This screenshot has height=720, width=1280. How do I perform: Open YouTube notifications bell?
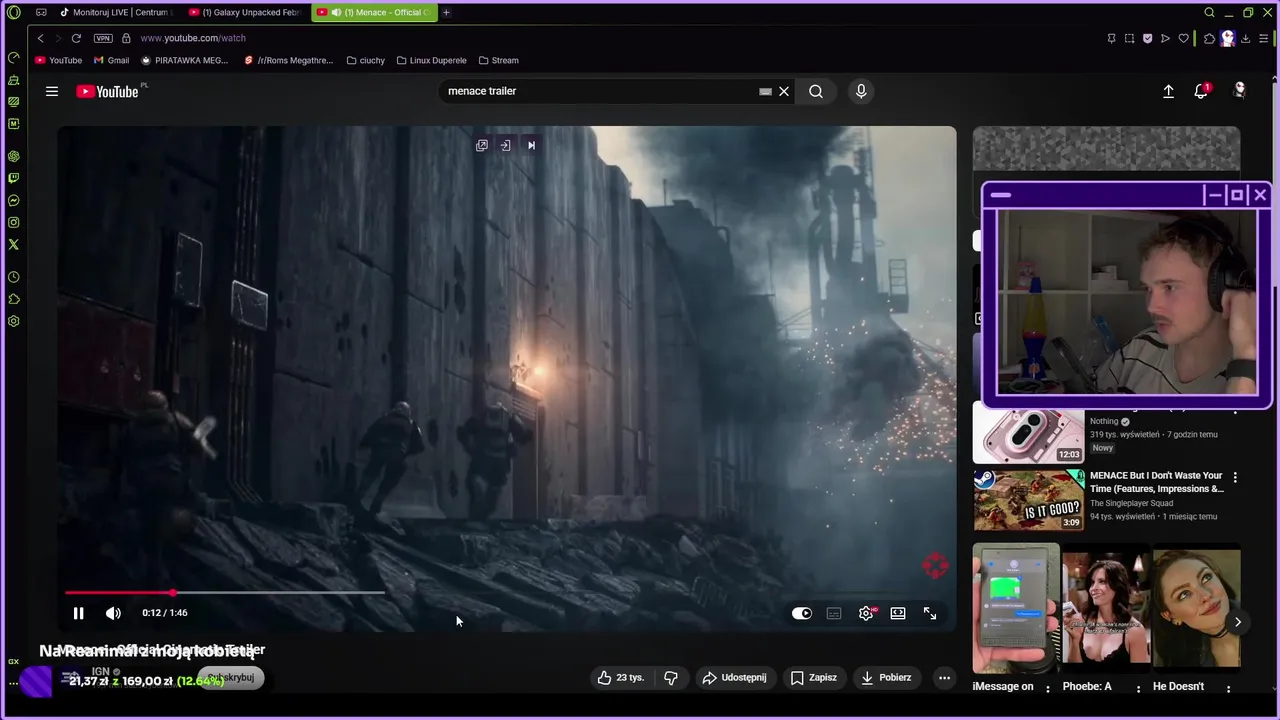pyautogui.click(x=1201, y=91)
